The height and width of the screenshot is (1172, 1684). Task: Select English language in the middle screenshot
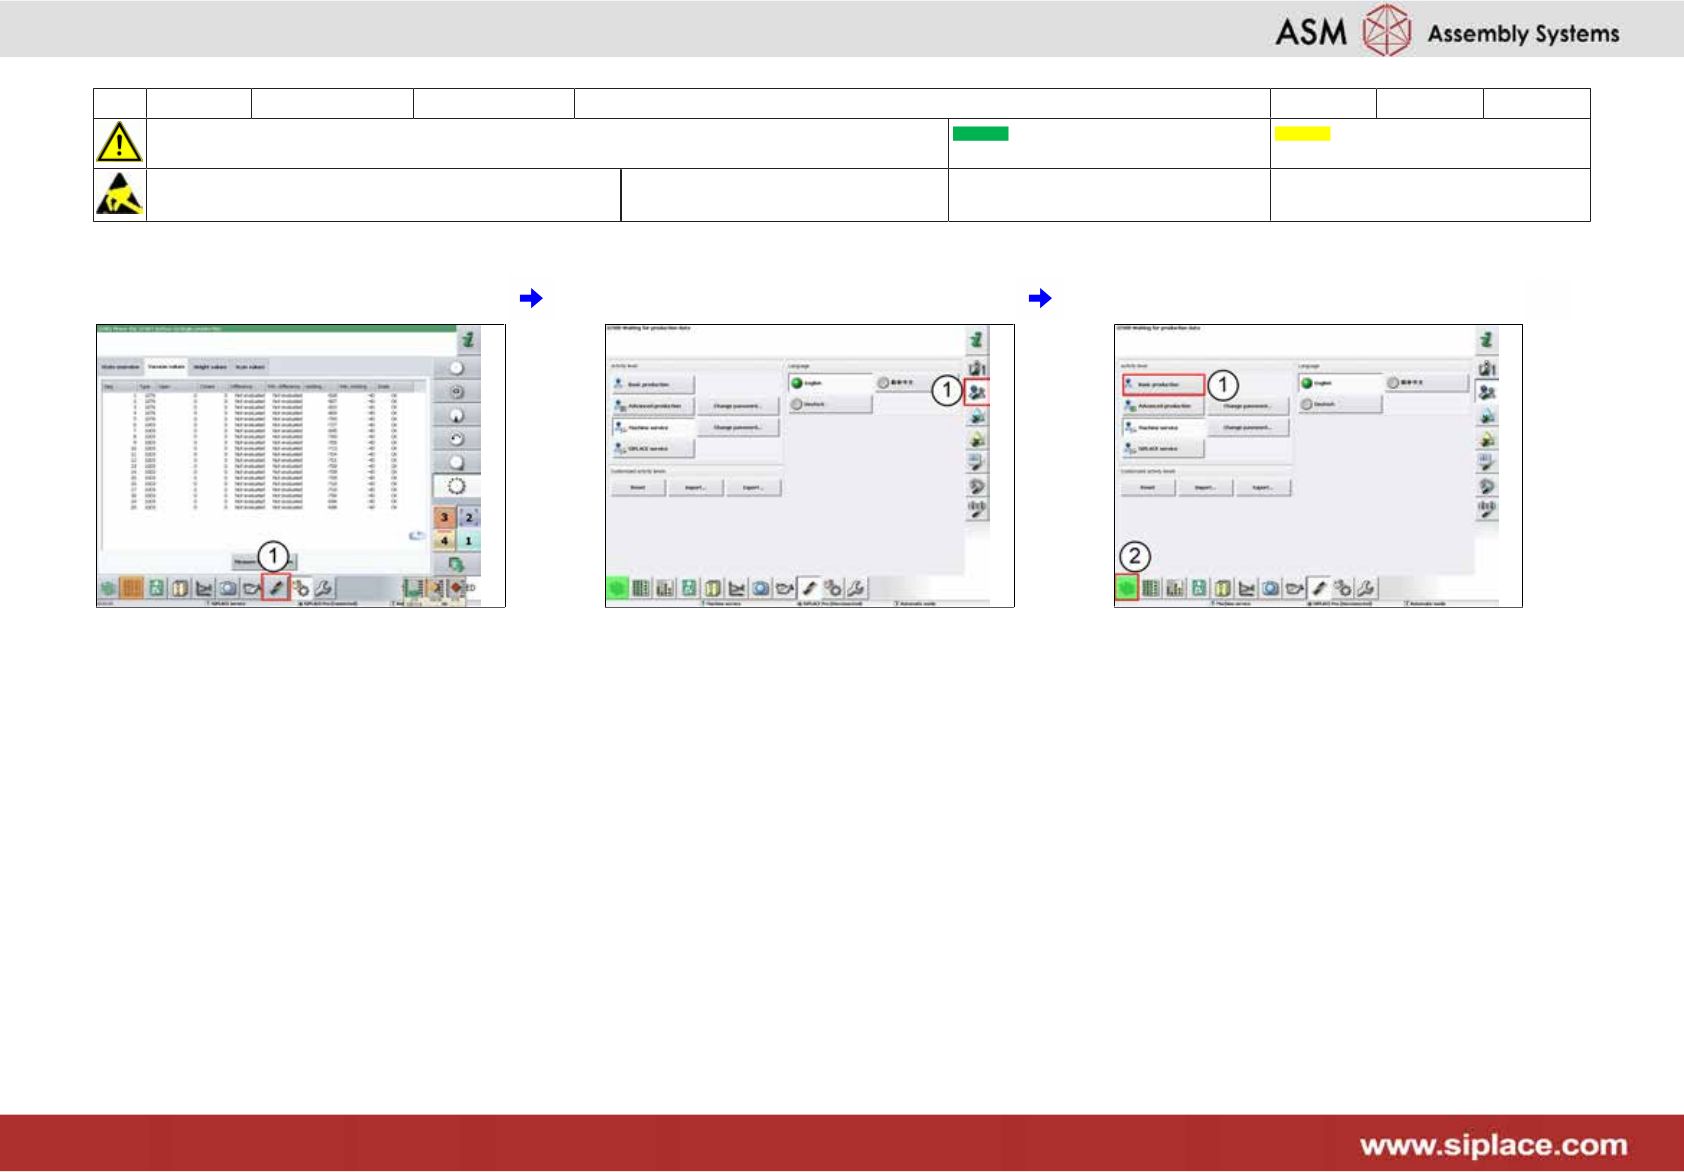click(x=830, y=383)
